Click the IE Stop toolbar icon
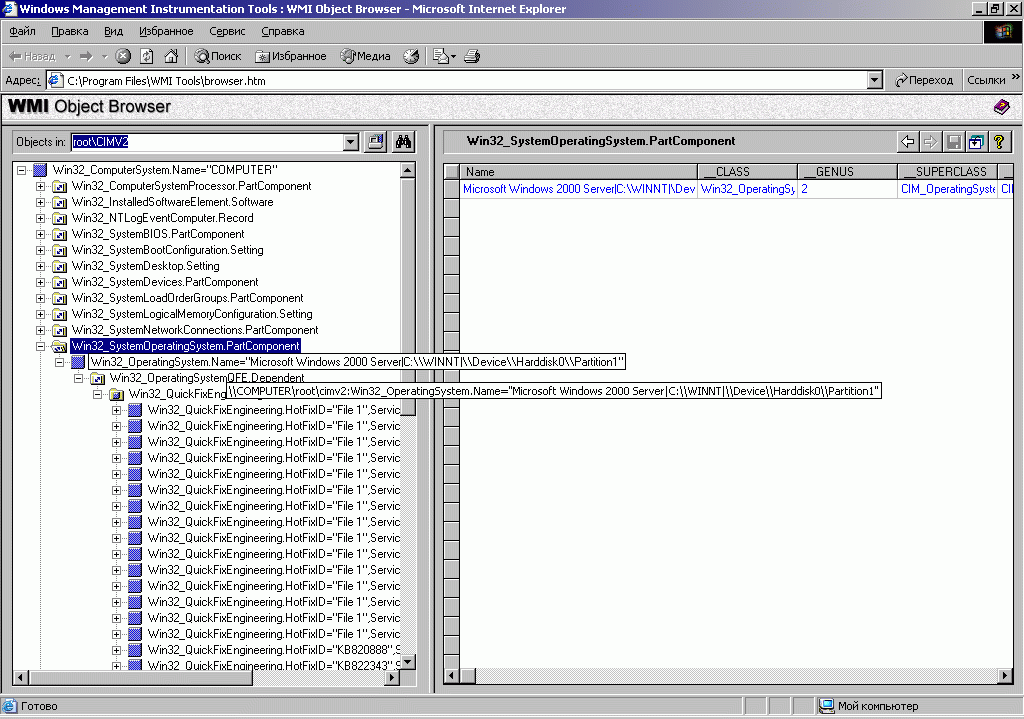1024x719 pixels. (123, 56)
